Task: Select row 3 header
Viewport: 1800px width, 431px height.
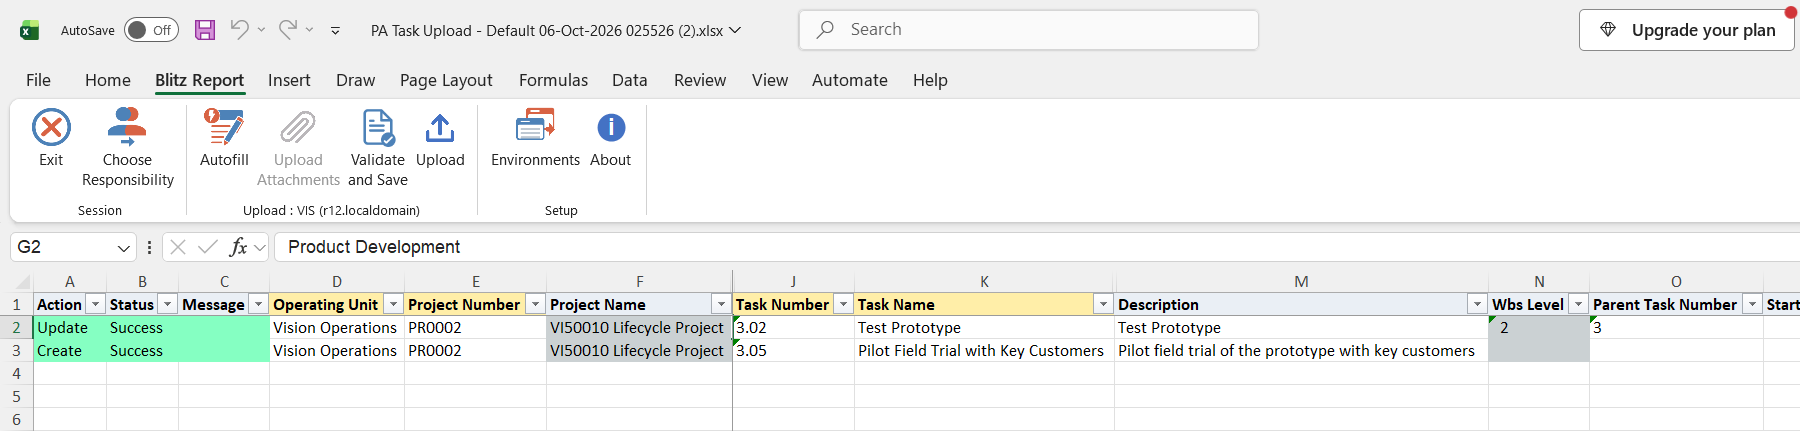Action: pyautogui.click(x=16, y=351)
